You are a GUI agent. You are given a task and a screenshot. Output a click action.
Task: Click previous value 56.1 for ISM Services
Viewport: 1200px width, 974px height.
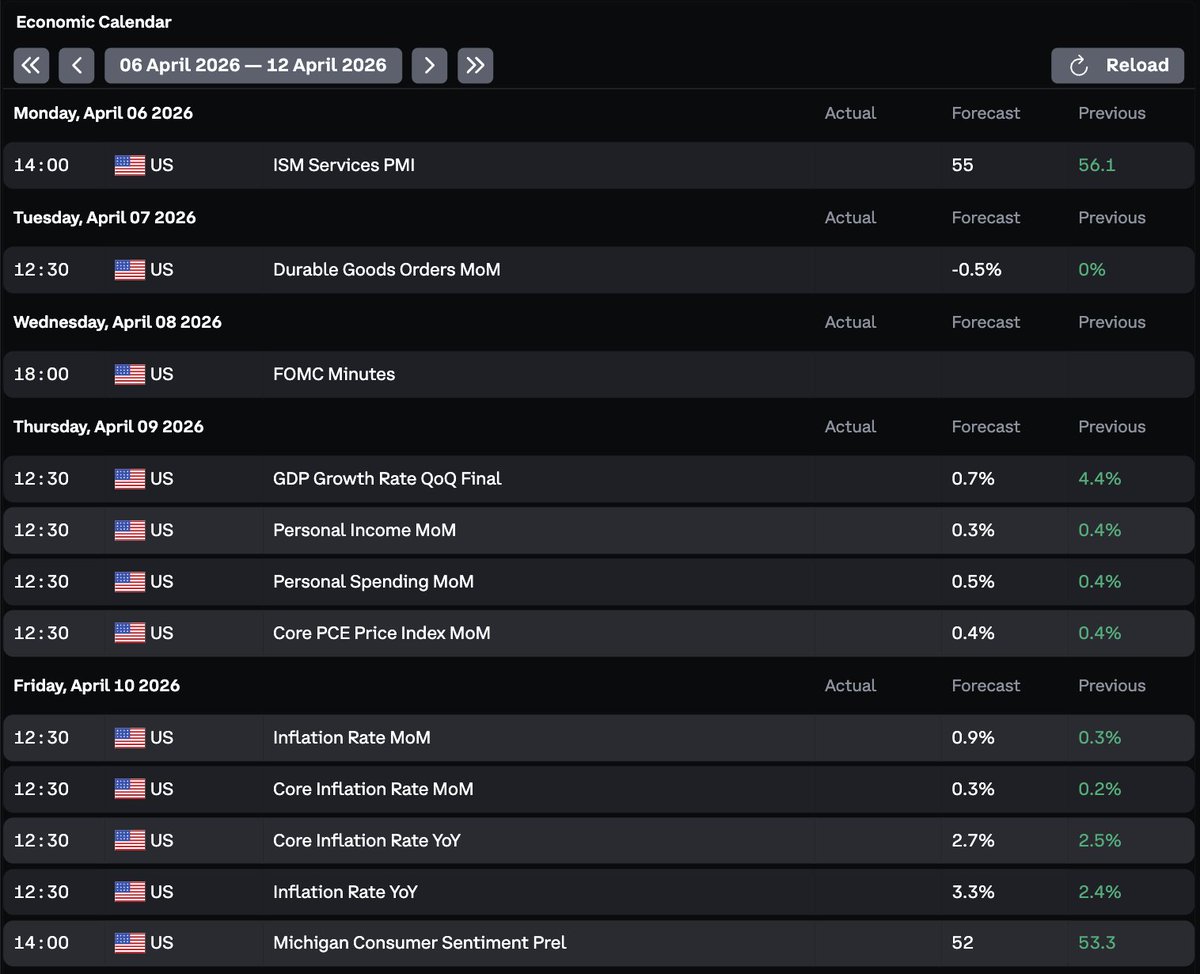(x=1096, y=165)
